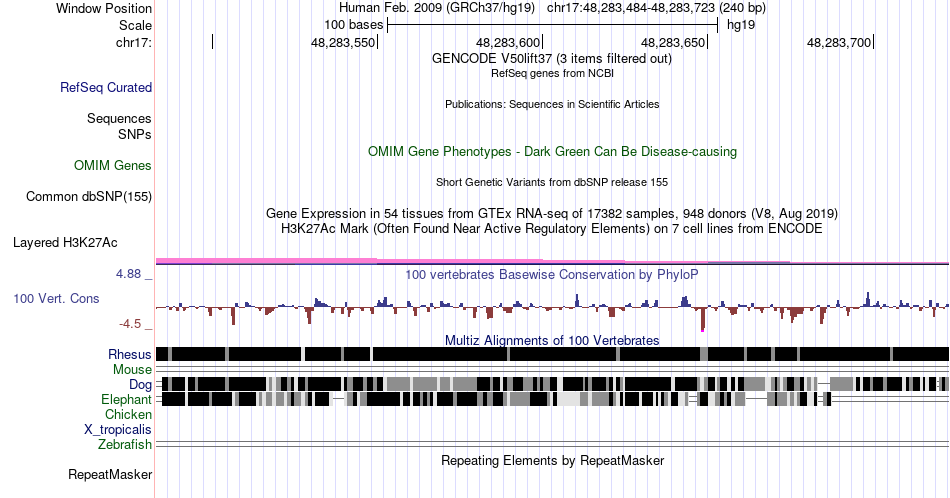The height and width of the screenshot is (498, 950).
Task: Click the OMIM Genes track label
Action: point(113,165)
